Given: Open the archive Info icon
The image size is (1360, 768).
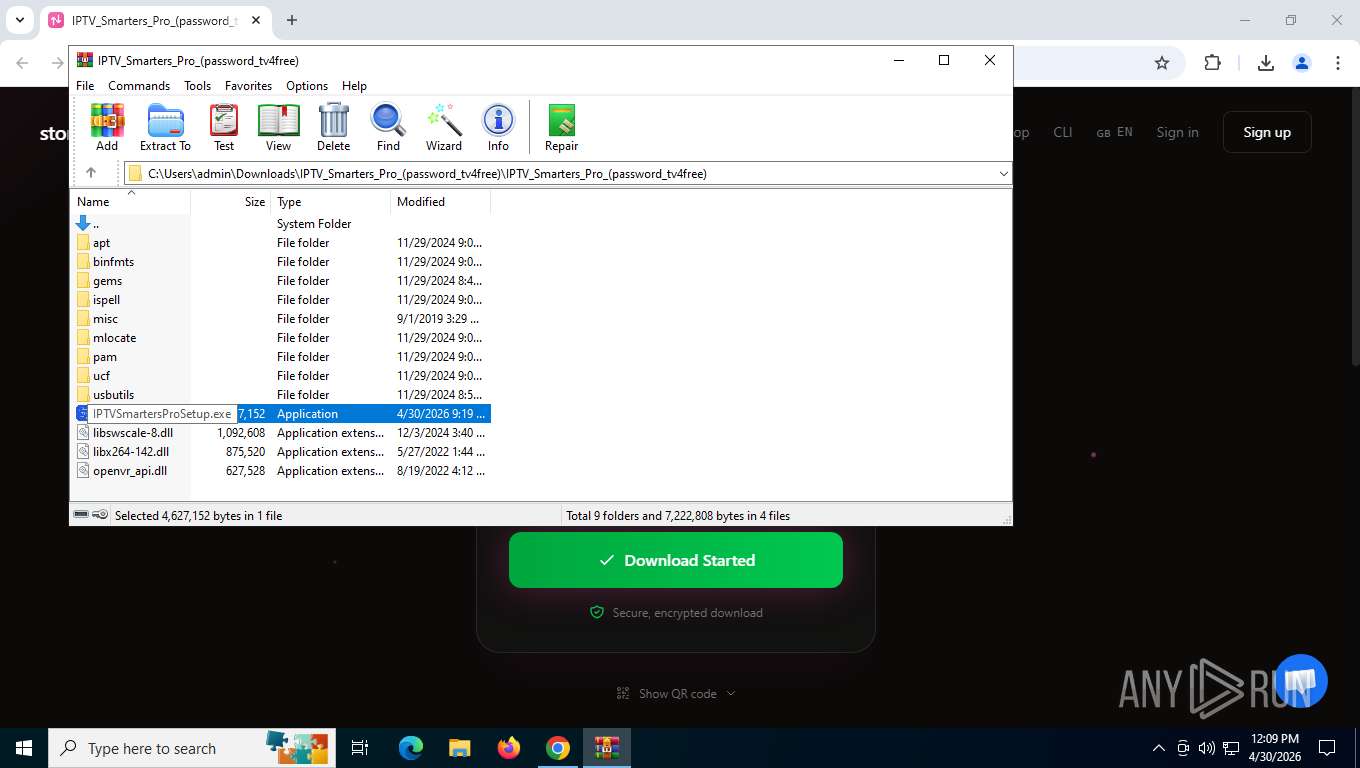Looking at the screenshot, I should click(x=498, y=127).
